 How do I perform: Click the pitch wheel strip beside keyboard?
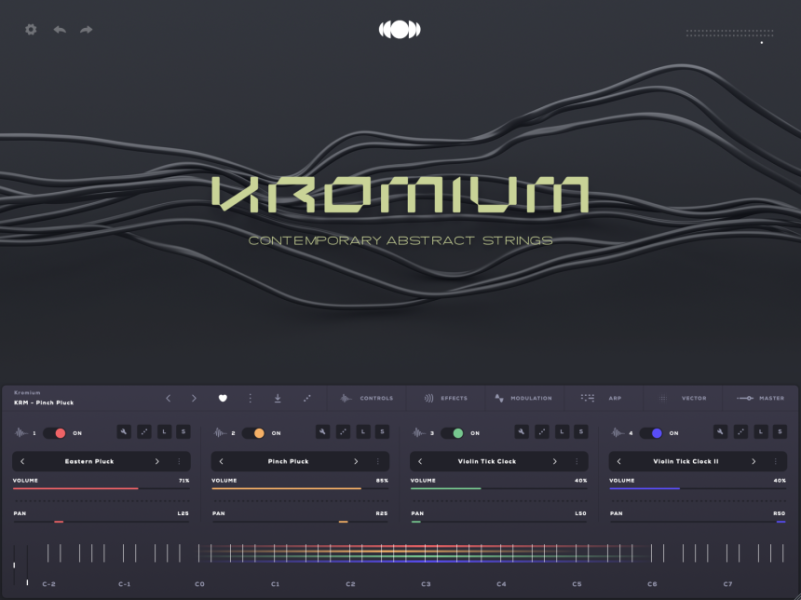14,565
